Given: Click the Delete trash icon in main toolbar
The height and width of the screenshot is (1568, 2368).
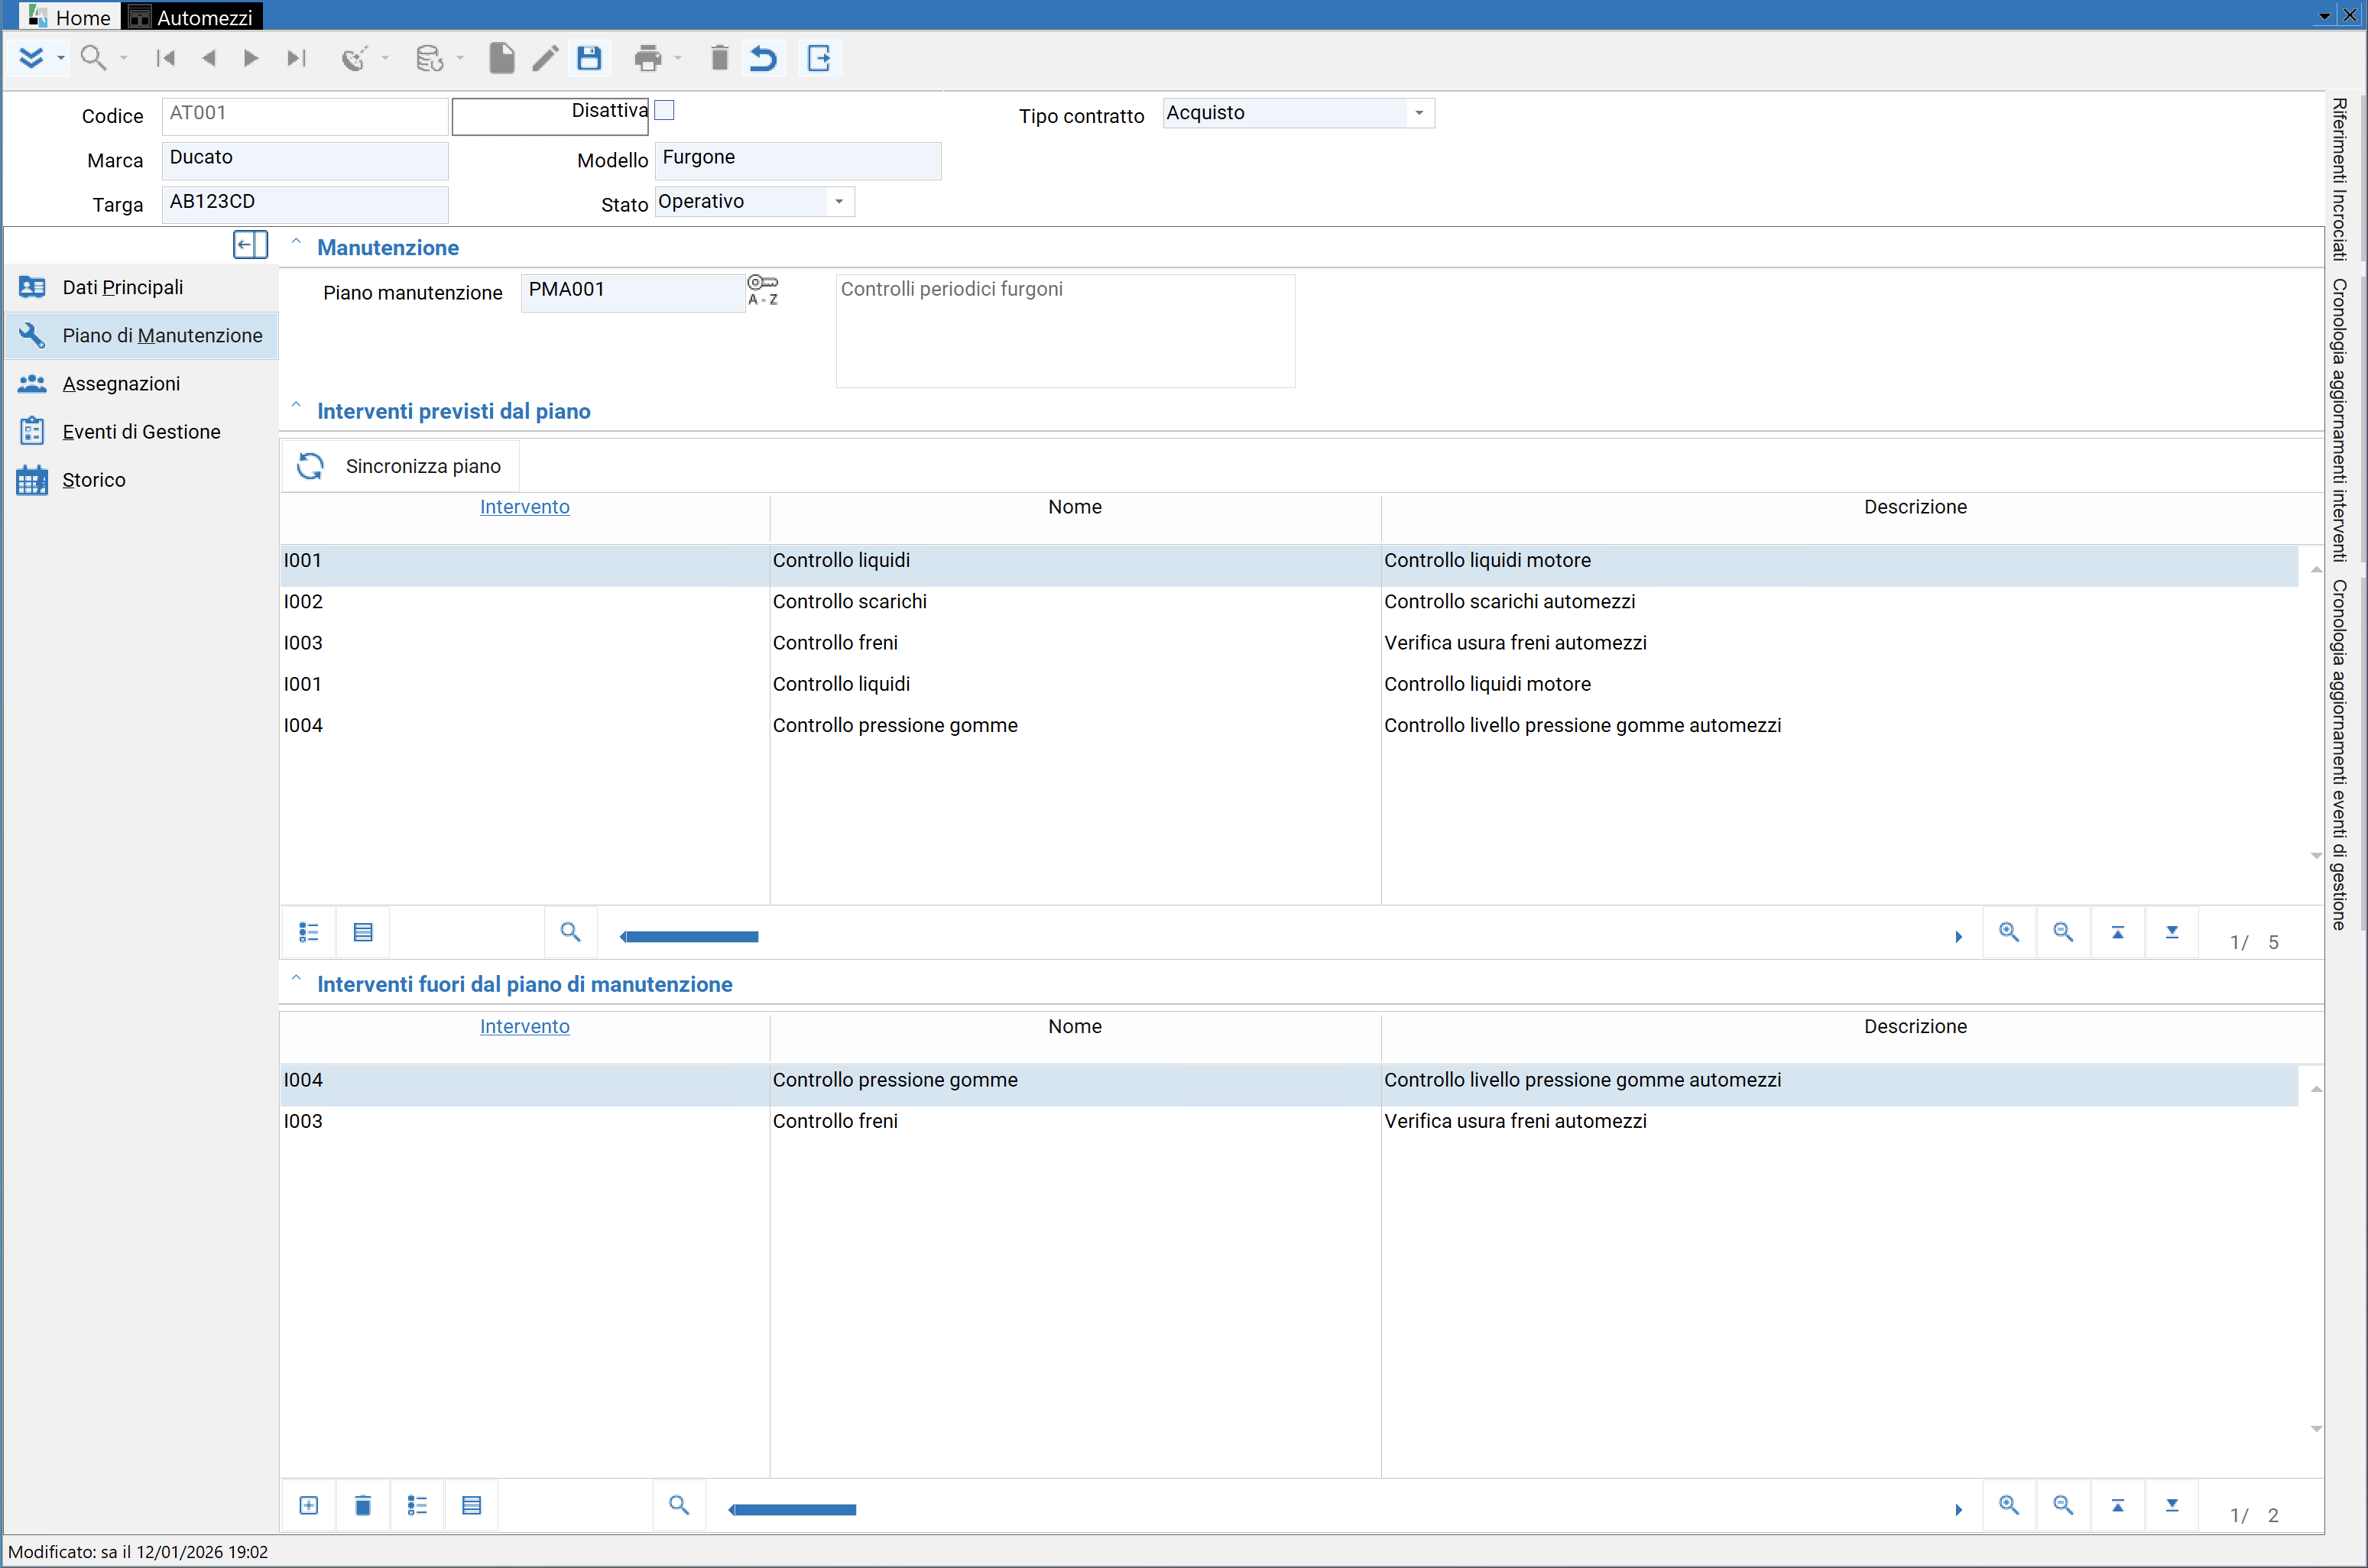Looking at the screenshot, I should [x=719, y=58].
